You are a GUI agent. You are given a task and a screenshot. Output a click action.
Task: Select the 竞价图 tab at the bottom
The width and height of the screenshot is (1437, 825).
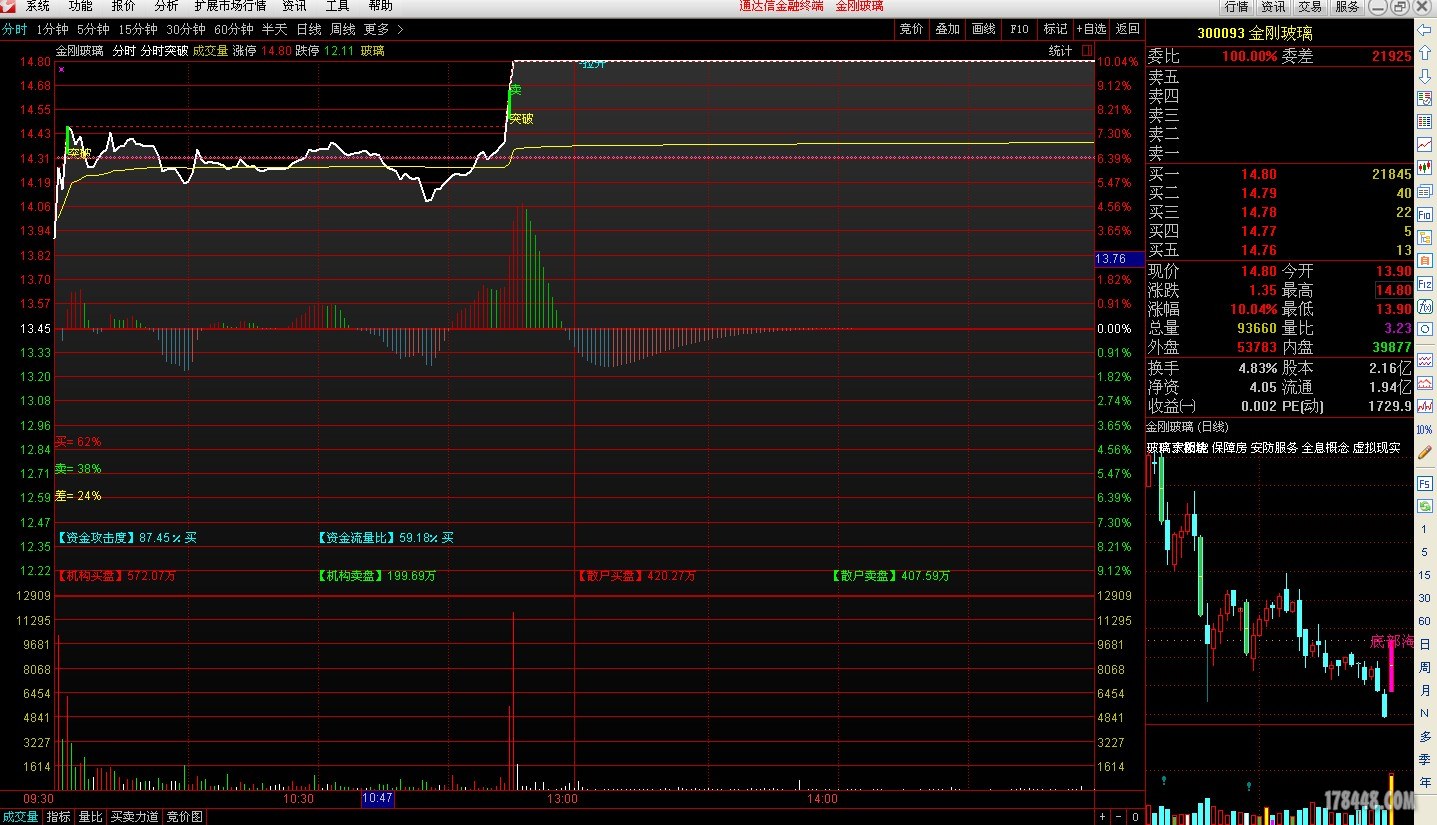click(184, 817)
